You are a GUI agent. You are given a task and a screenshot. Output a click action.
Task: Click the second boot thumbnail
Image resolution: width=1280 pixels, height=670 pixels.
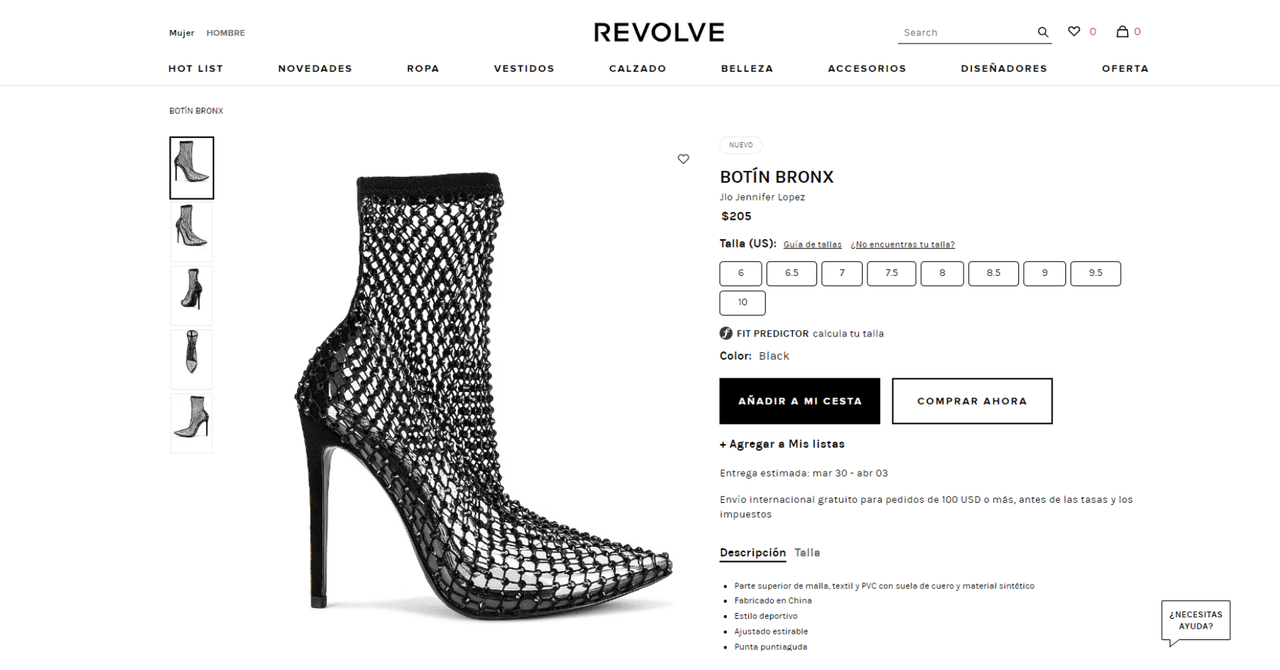tap(191, 231)
